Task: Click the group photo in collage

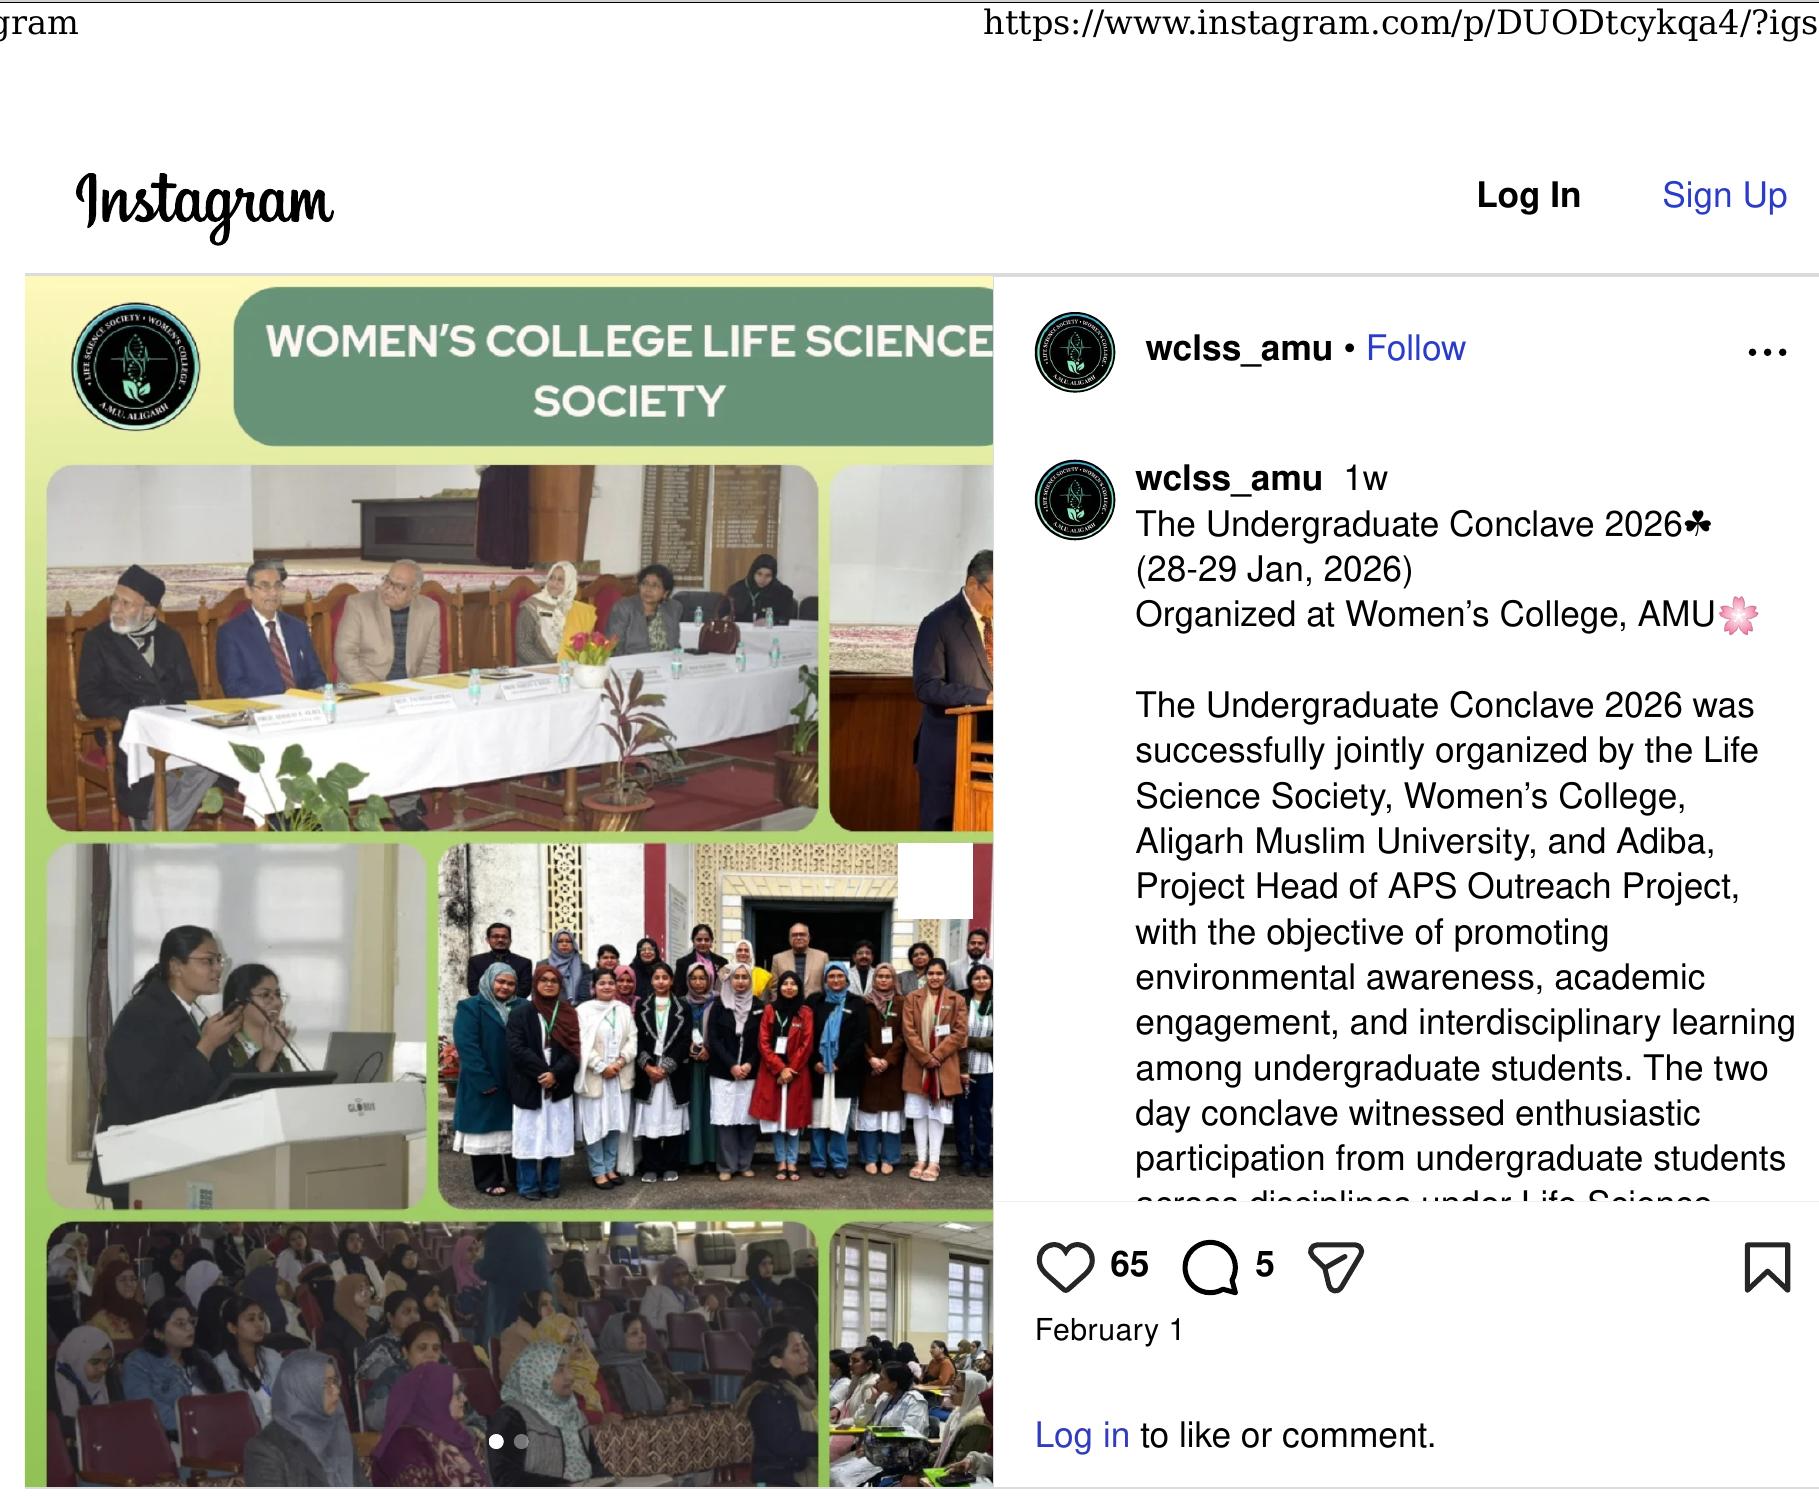Action: 716,1026
